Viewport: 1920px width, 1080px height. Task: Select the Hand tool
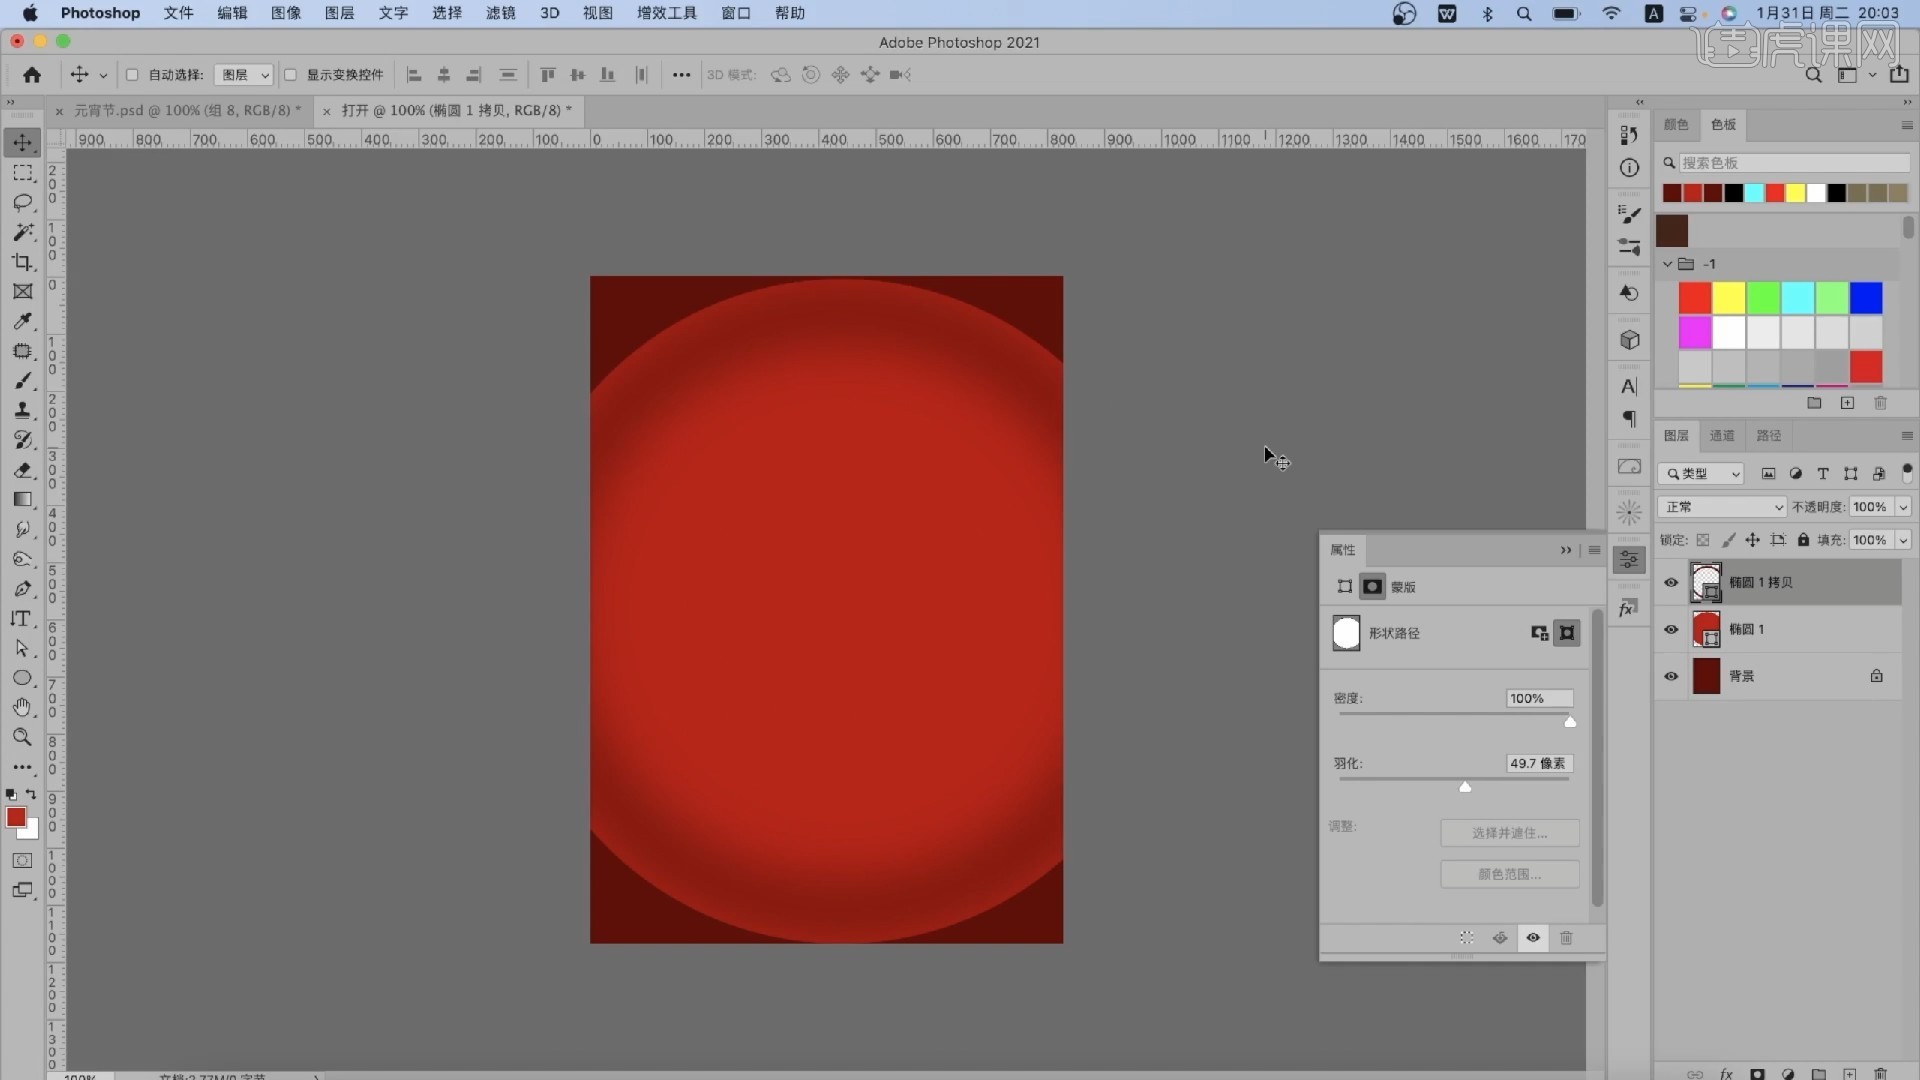pyautogui.click(x=22, y=707)
